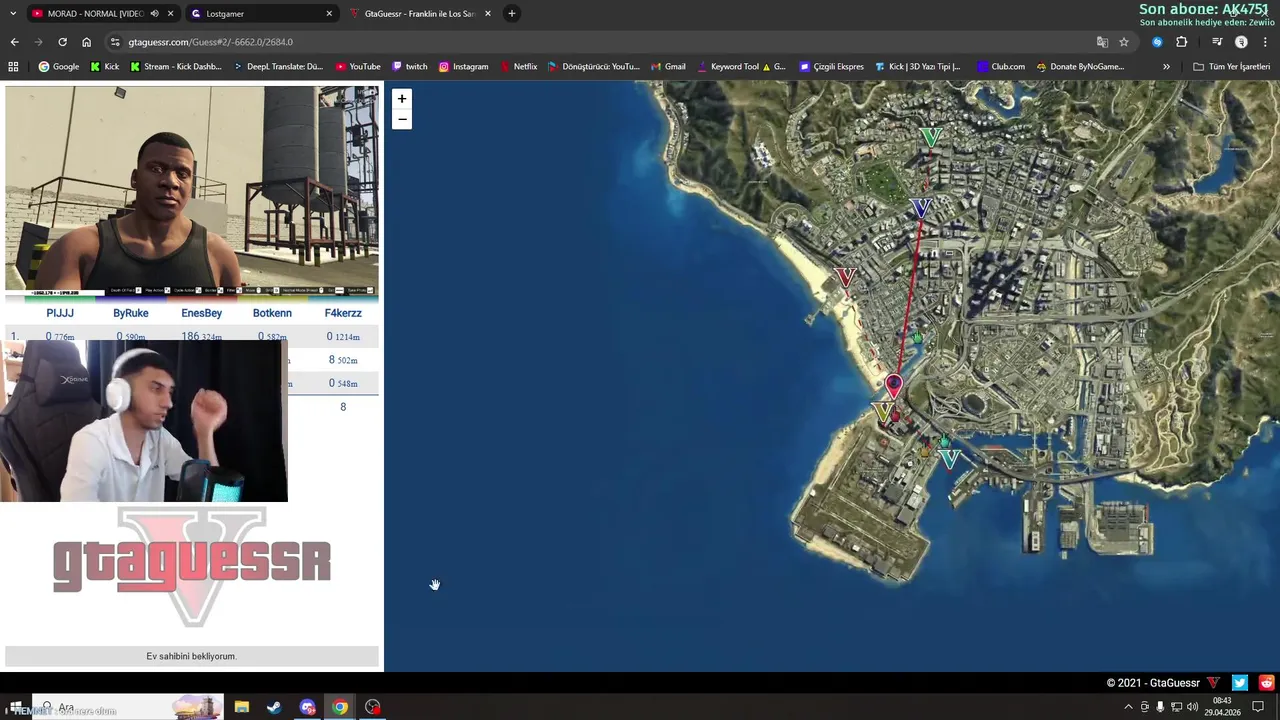Open Club.com bookmark
This screenshot has height=720, width=1280.
[x=1001, y=67]
